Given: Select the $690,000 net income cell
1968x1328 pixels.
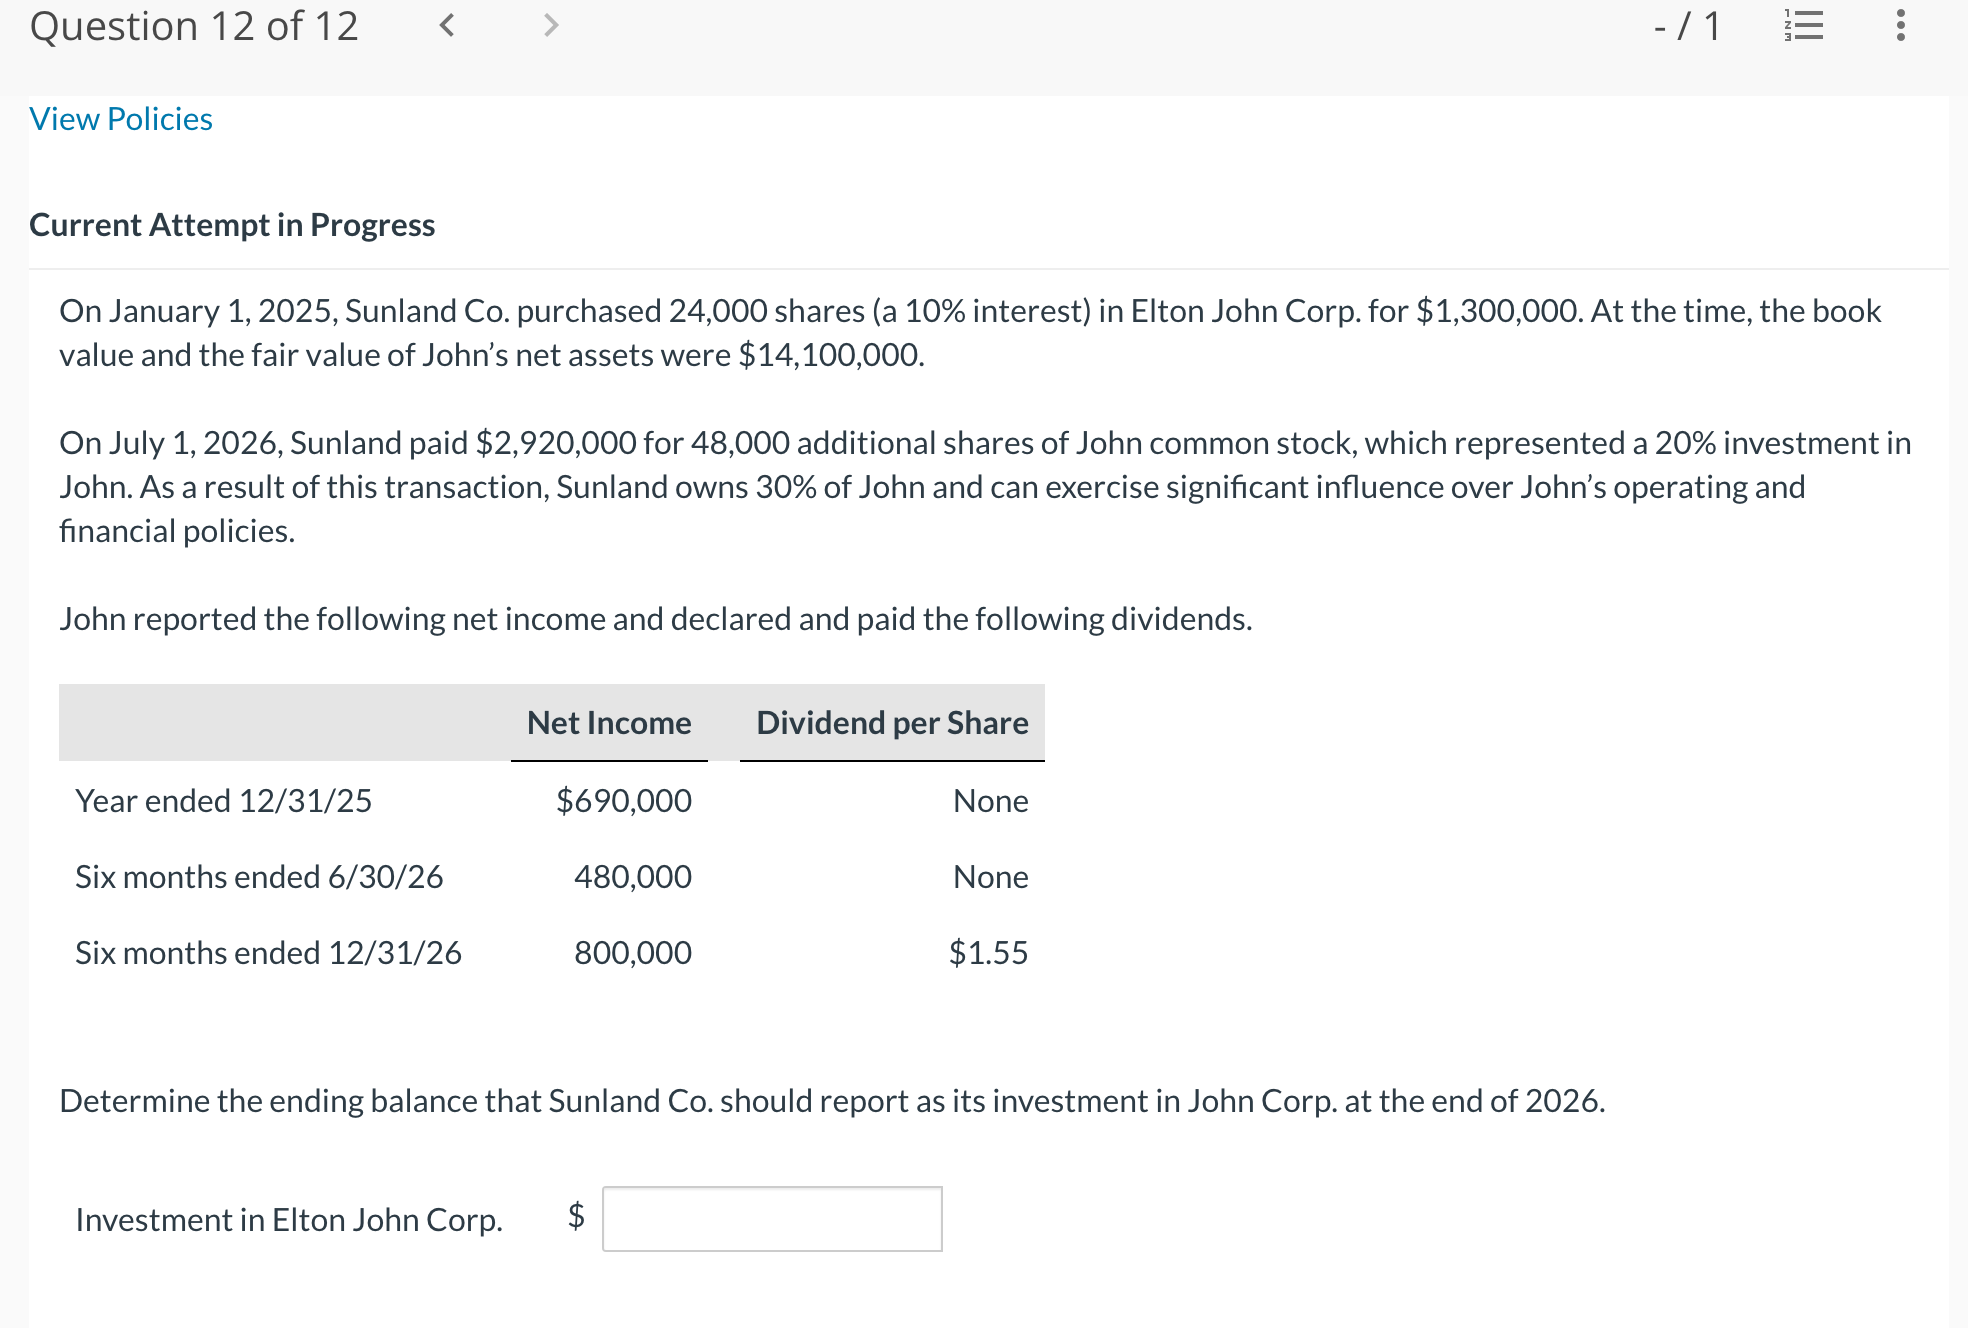Looking at the screenshot, I should [x=623, y=800].
